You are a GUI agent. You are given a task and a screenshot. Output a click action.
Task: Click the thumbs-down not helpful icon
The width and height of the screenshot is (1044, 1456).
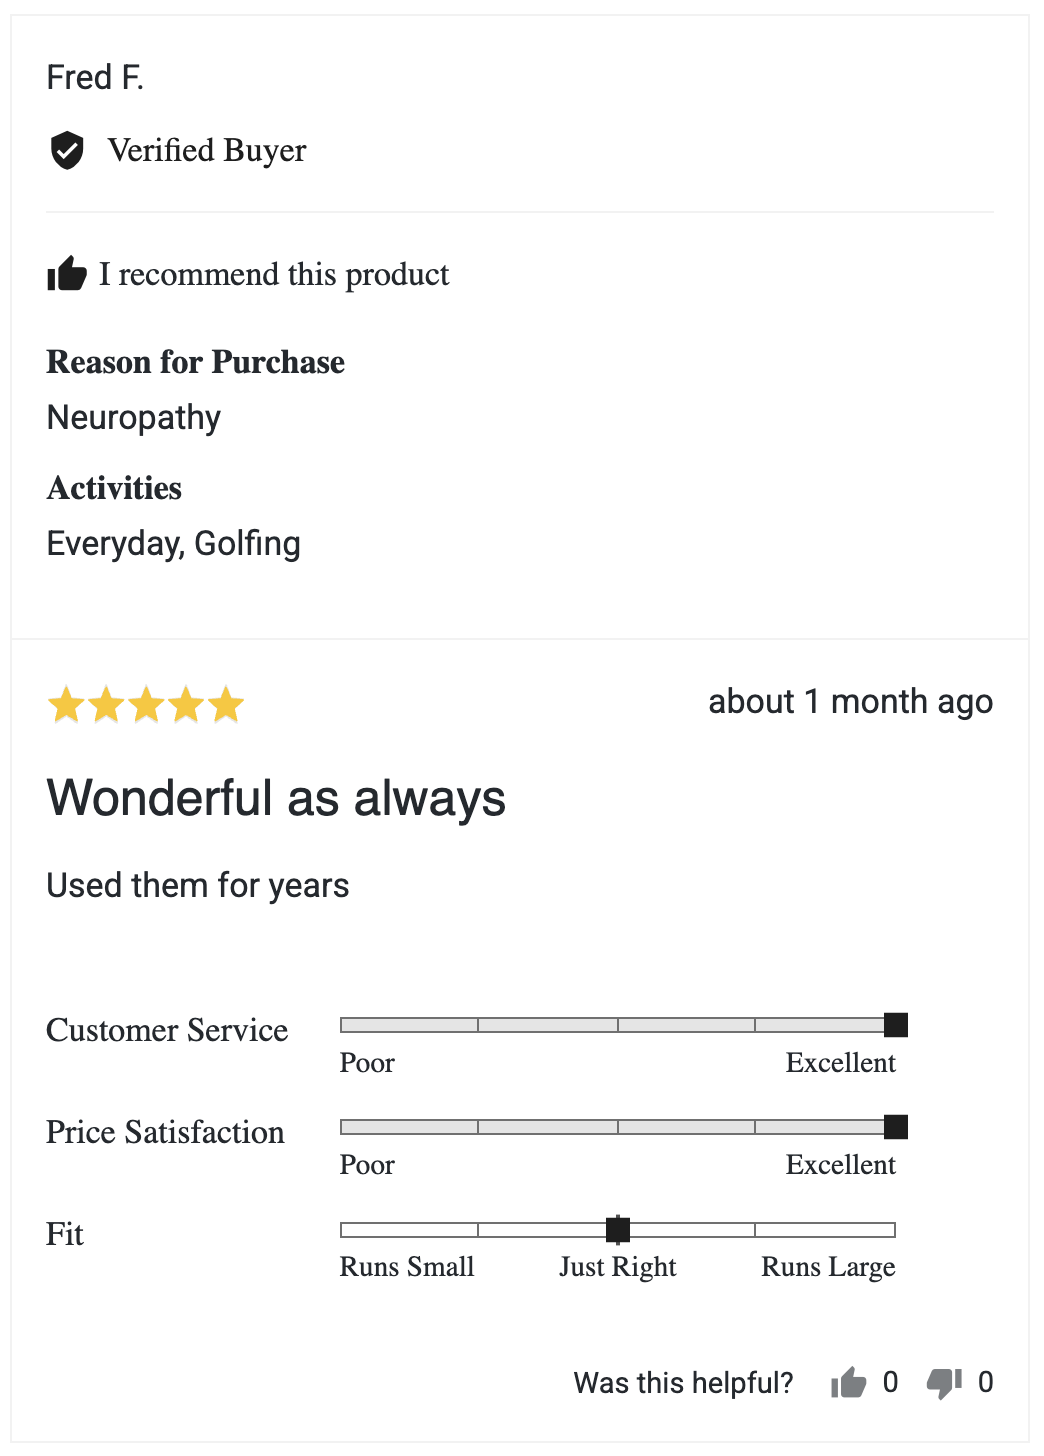(944, 1383)
